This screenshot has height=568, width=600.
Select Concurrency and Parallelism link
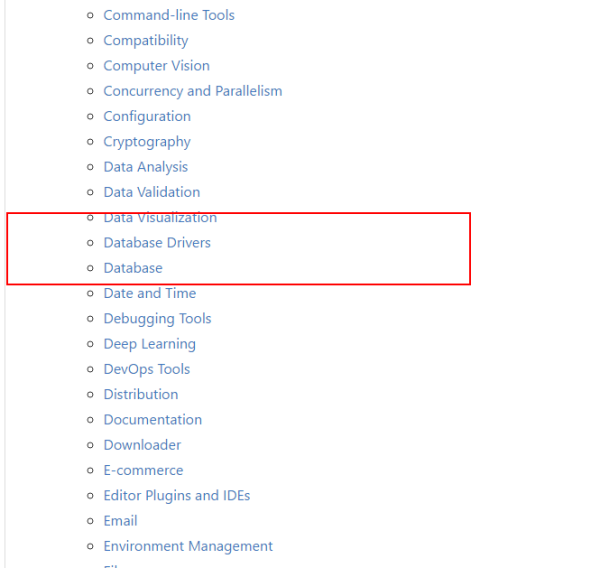pyautogui.click(x=193, y=91)
